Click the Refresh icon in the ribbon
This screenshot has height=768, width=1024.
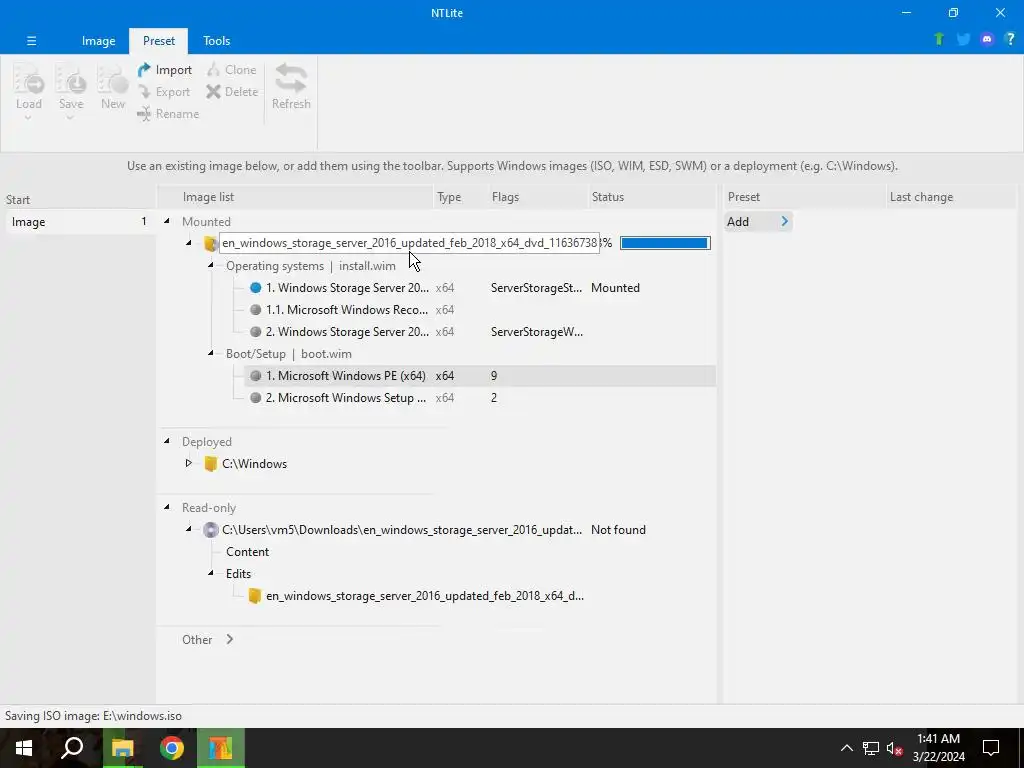(x=291, y=78)
